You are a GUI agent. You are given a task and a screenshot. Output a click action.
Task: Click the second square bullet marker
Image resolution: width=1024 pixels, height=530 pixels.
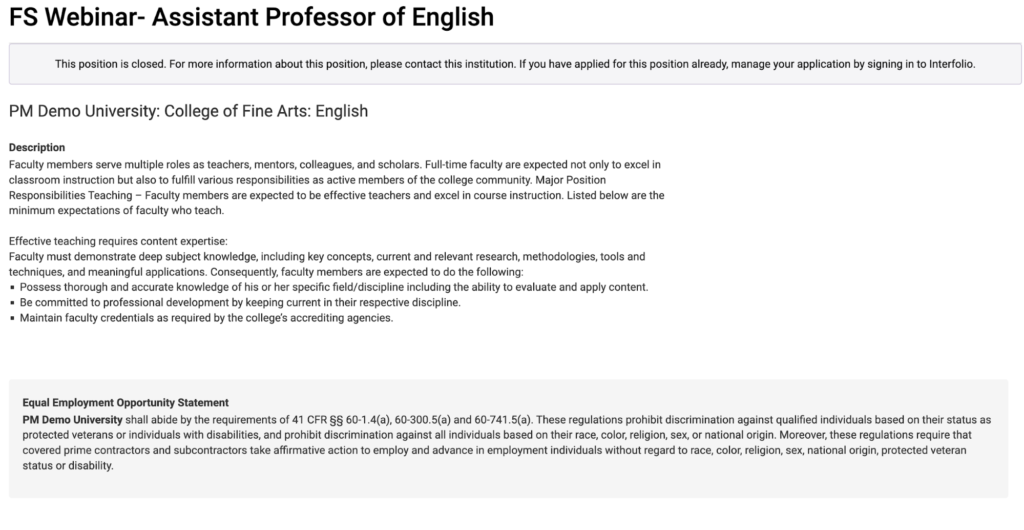point(12,303)
